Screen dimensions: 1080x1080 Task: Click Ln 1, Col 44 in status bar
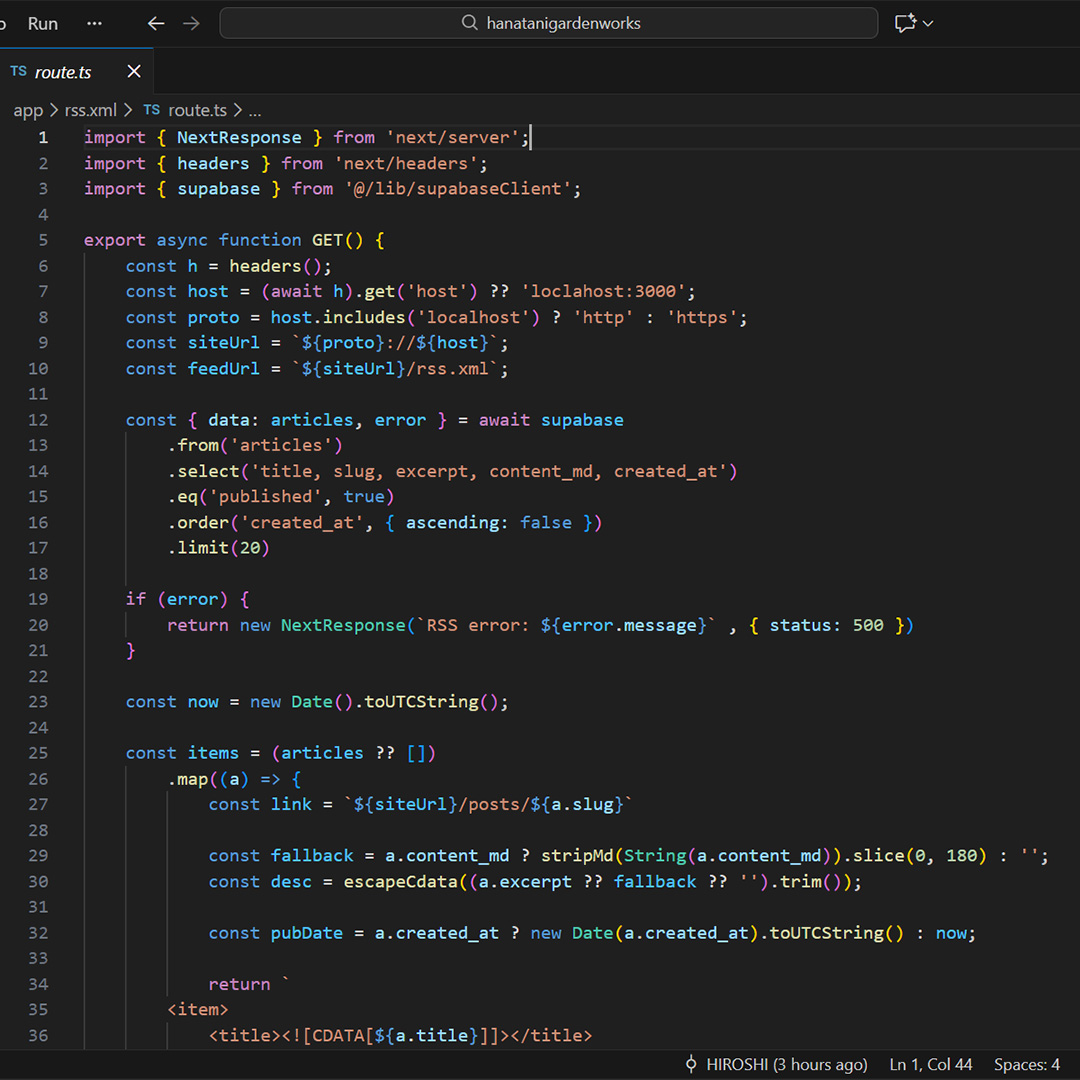(931, 1064)
